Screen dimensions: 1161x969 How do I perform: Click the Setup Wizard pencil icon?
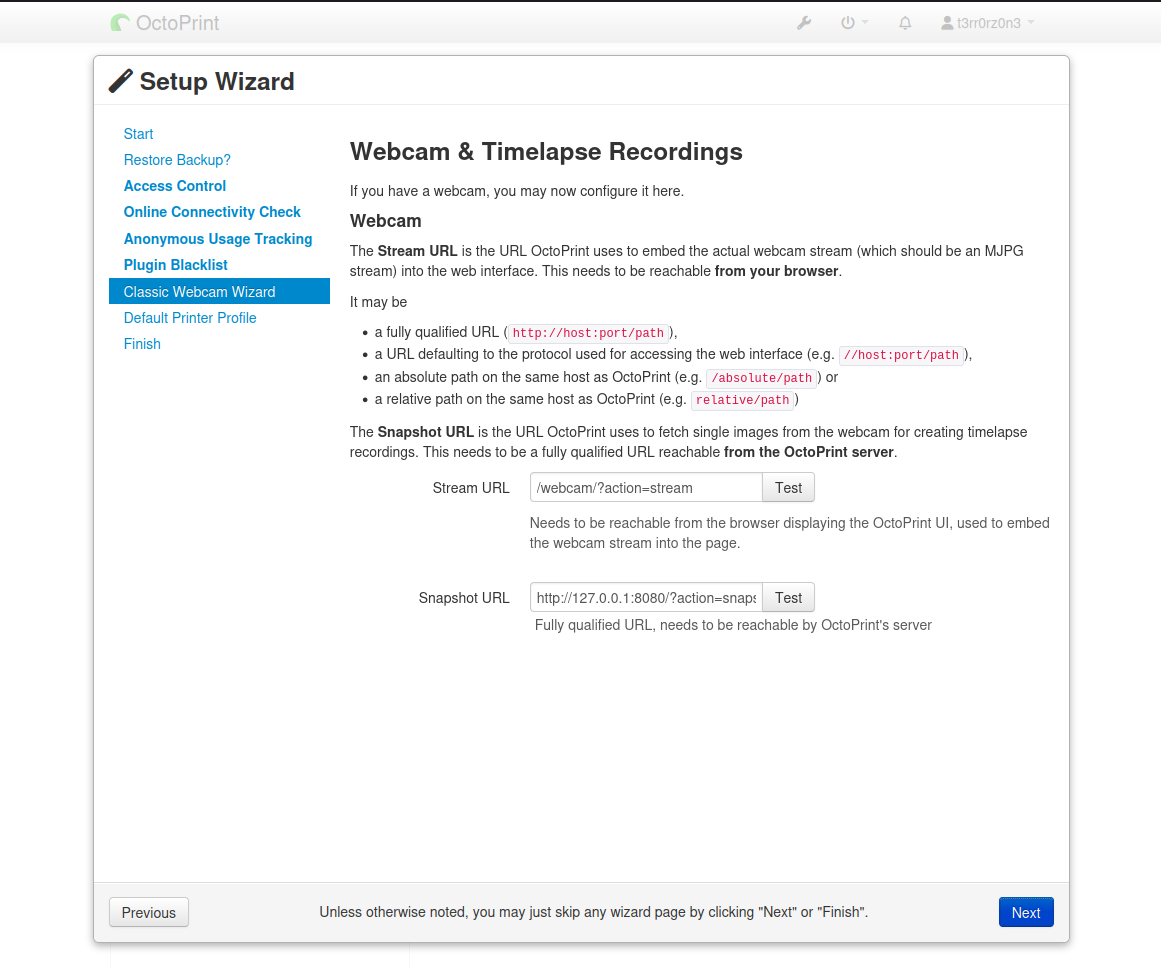pyautogui.click(x=121, y=81)
